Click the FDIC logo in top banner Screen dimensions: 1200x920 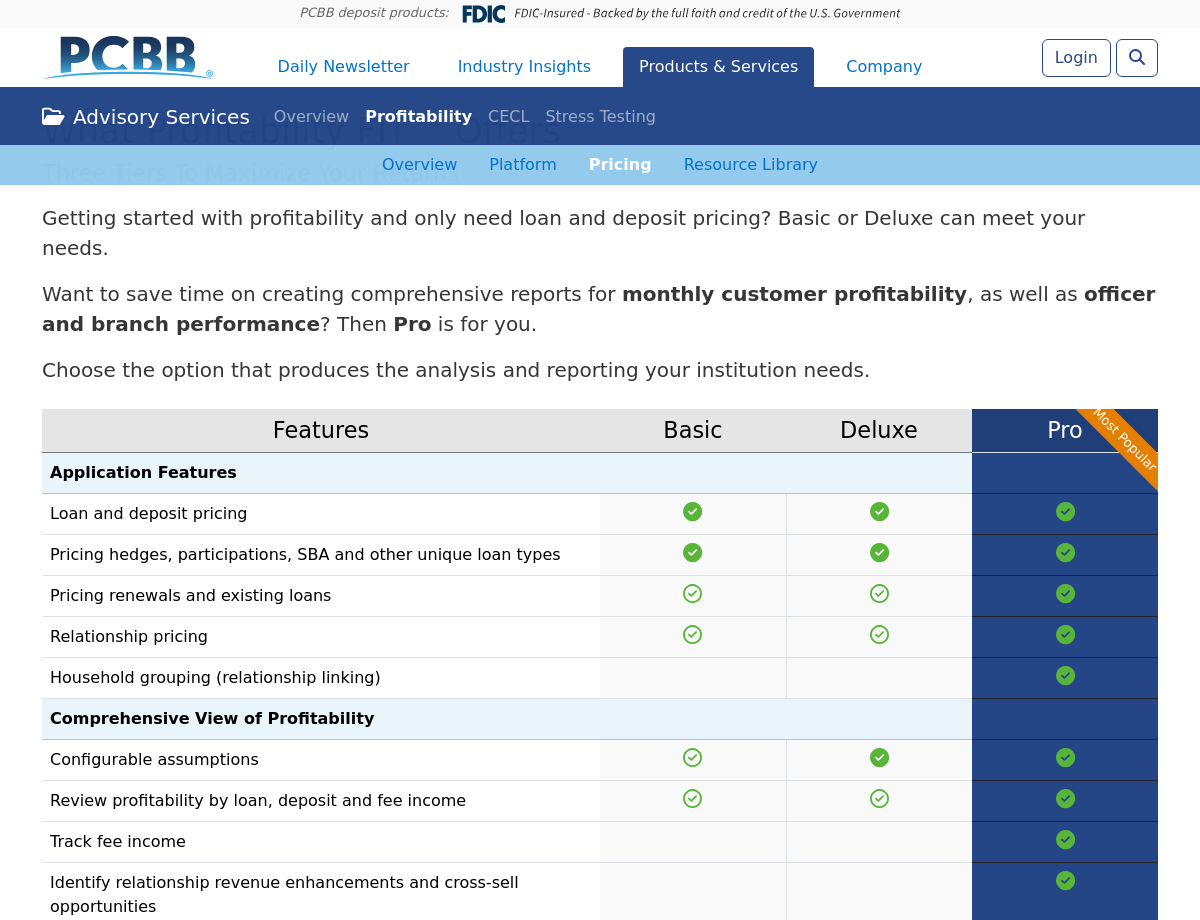pos(483,14)
